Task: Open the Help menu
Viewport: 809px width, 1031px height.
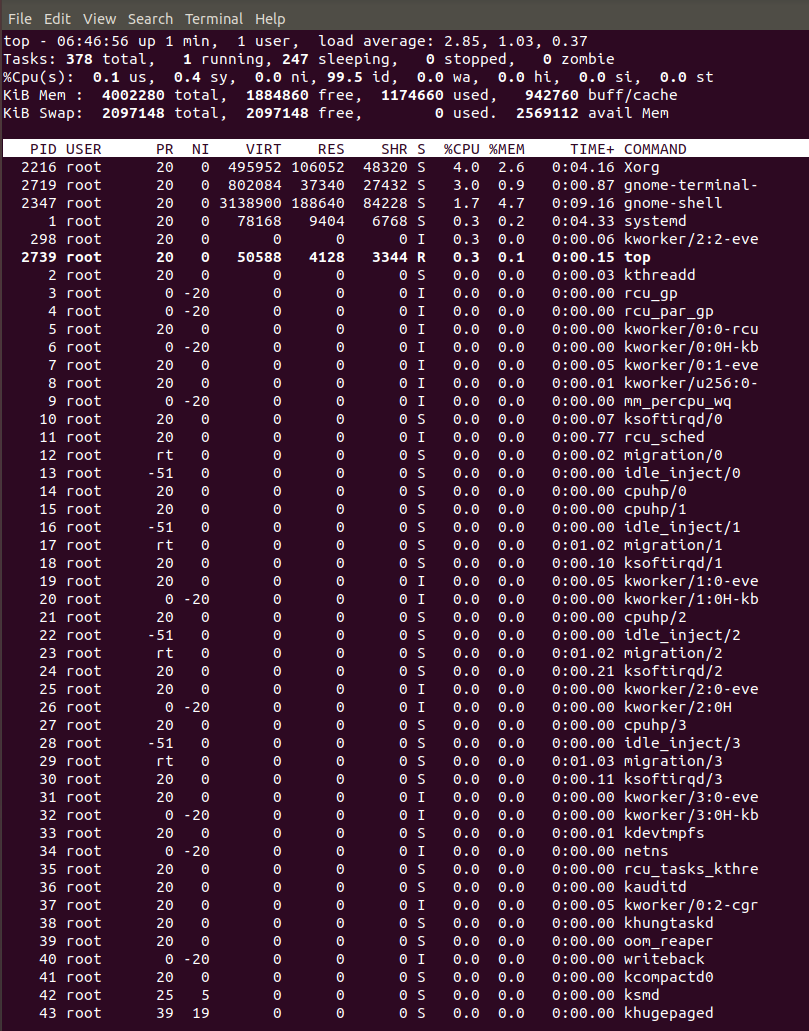Action: [x=270, y=18]
